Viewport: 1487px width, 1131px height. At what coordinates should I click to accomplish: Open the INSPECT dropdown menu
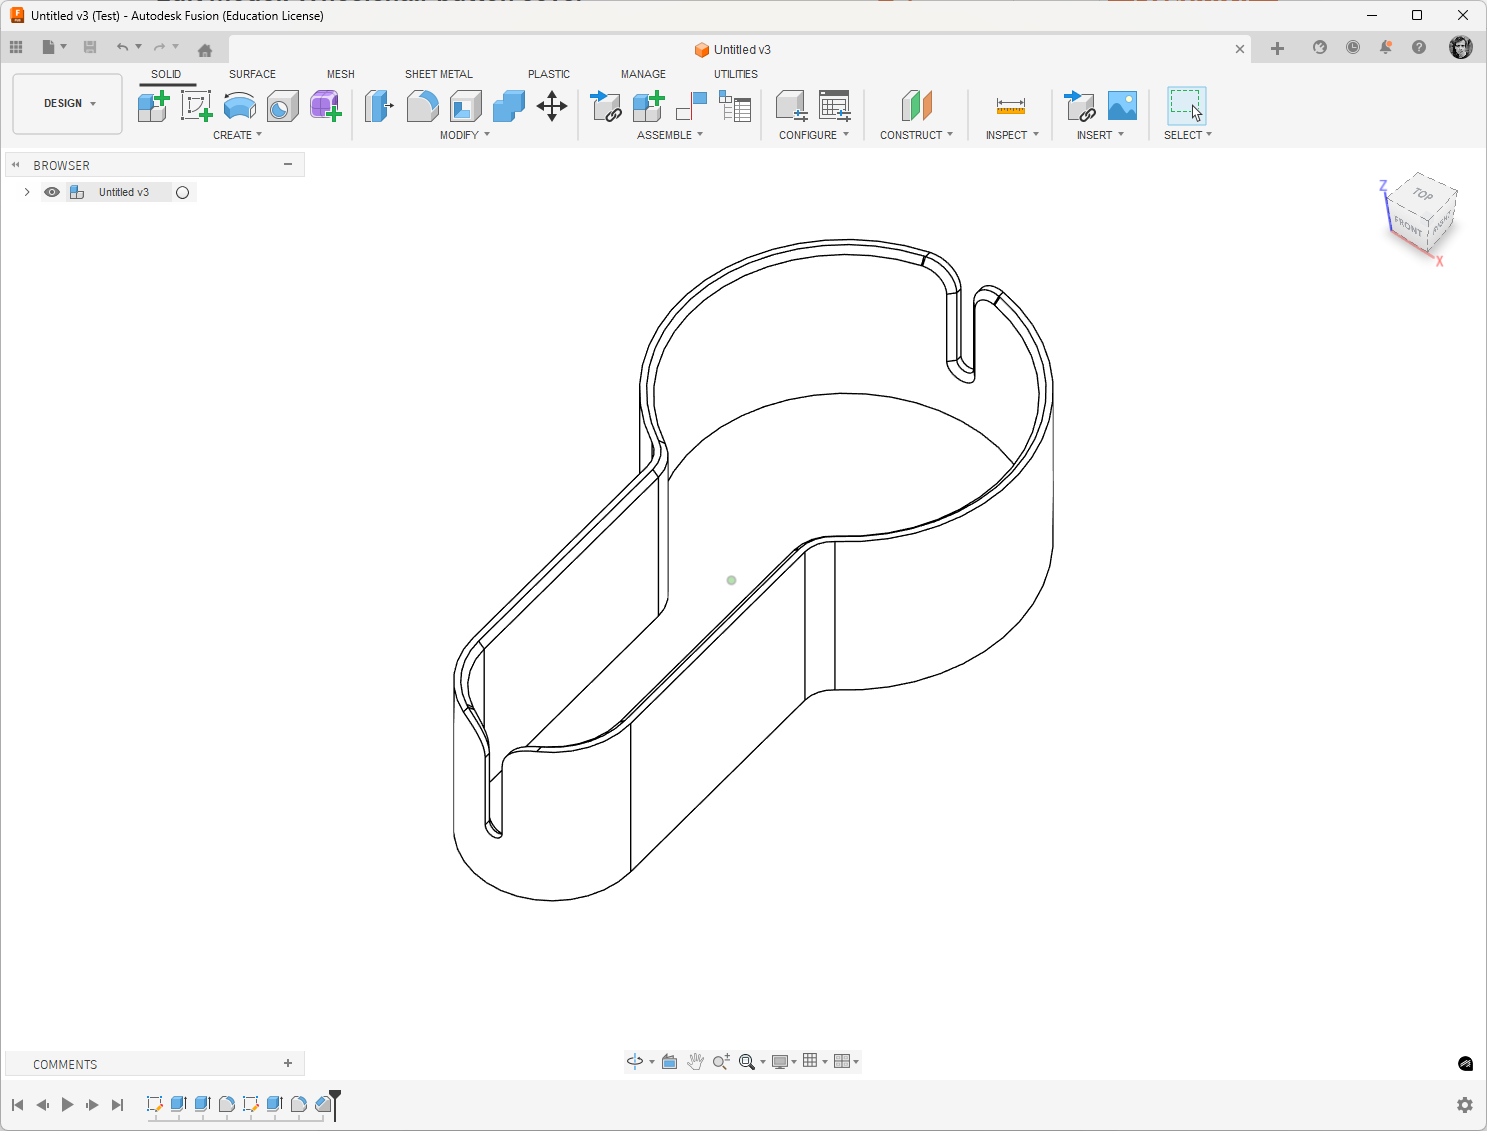click(1012, 135)
